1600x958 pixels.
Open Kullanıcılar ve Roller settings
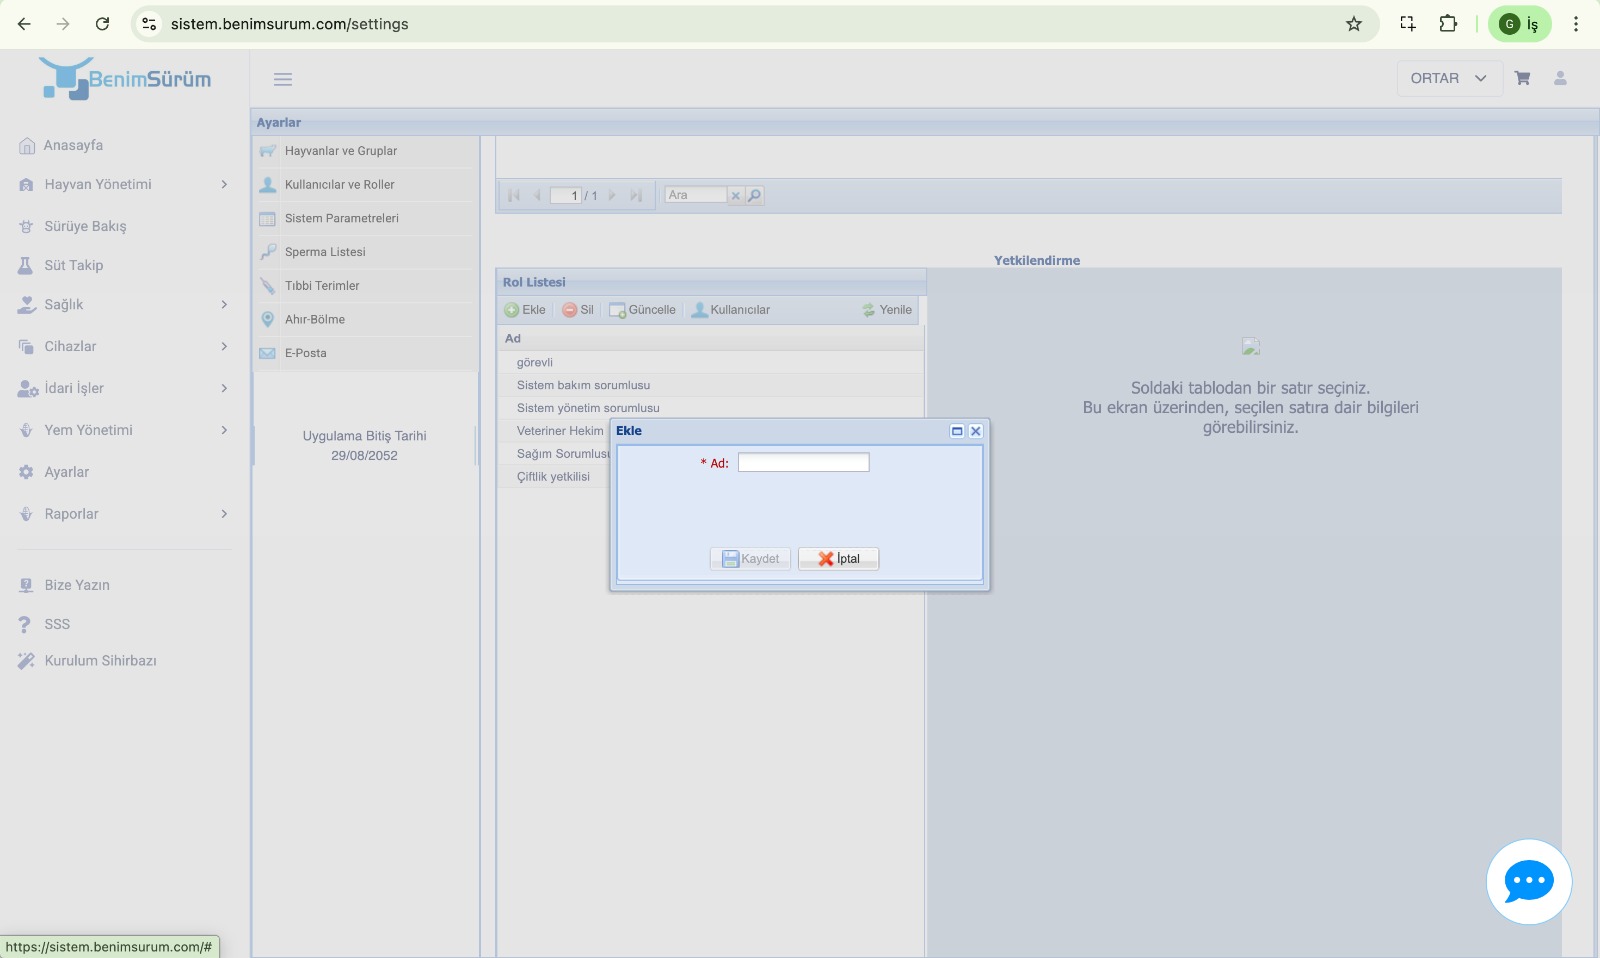tap(339, 185)
